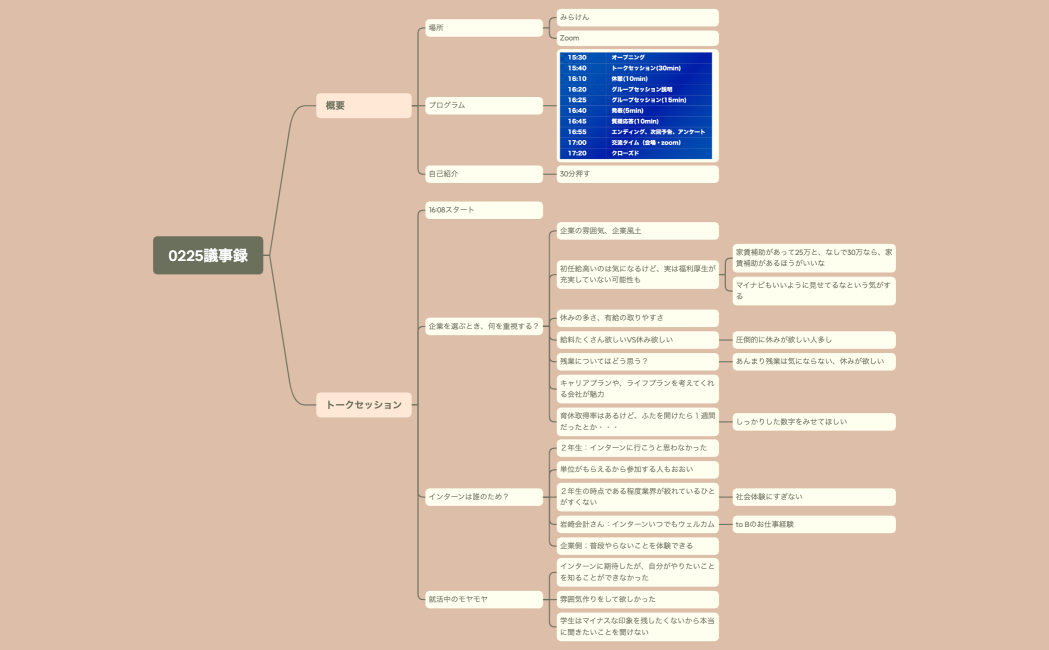Click the 場所 subtopic node

click(484, 27)
